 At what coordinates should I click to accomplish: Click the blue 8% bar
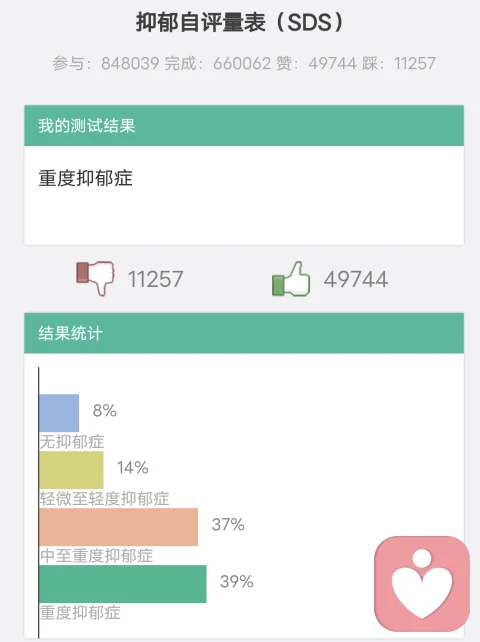coord(59,413)
